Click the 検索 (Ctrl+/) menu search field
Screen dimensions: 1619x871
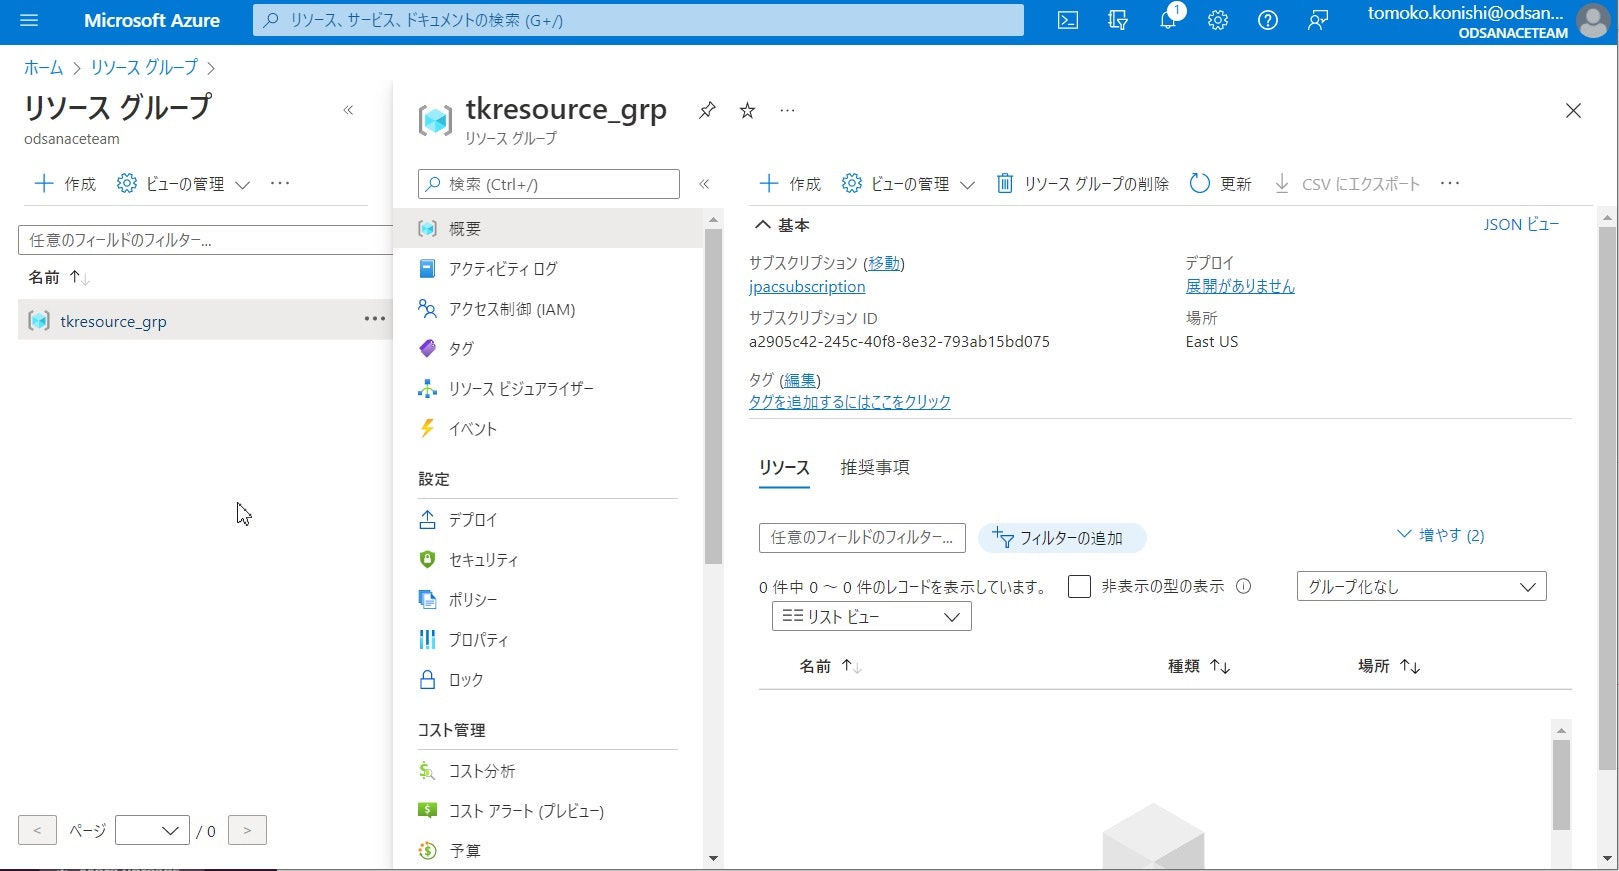[x=549, y=184]
